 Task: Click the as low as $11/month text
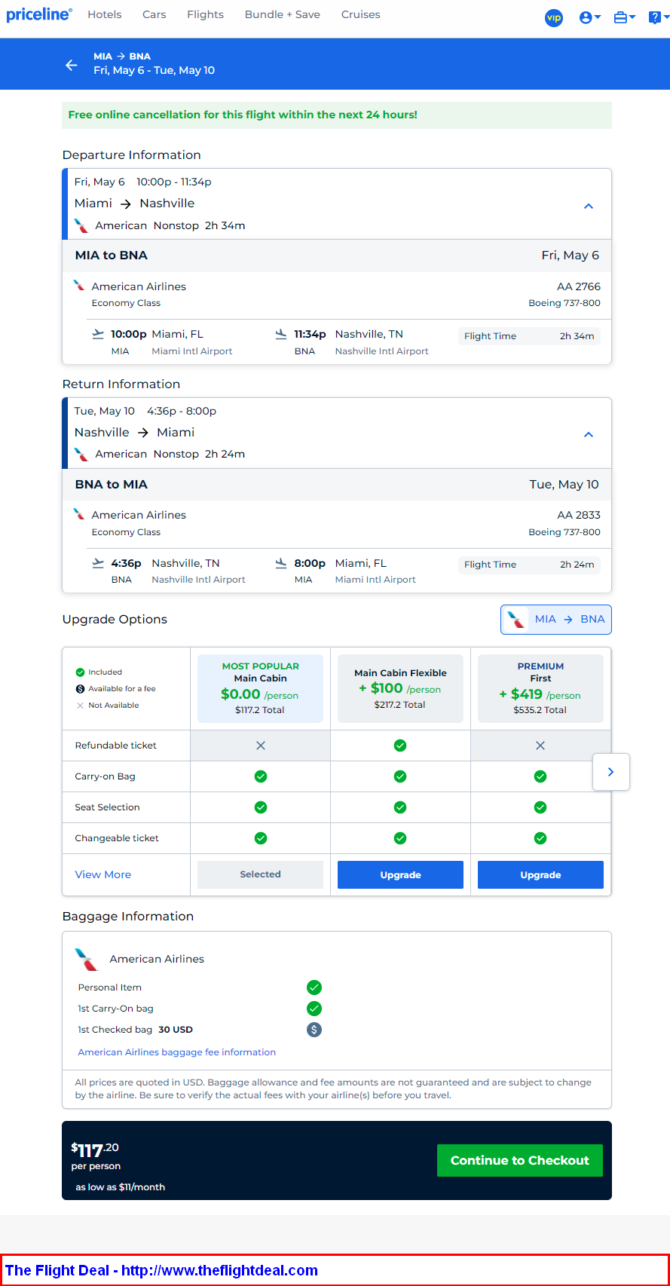click(x=120, y=1187)
